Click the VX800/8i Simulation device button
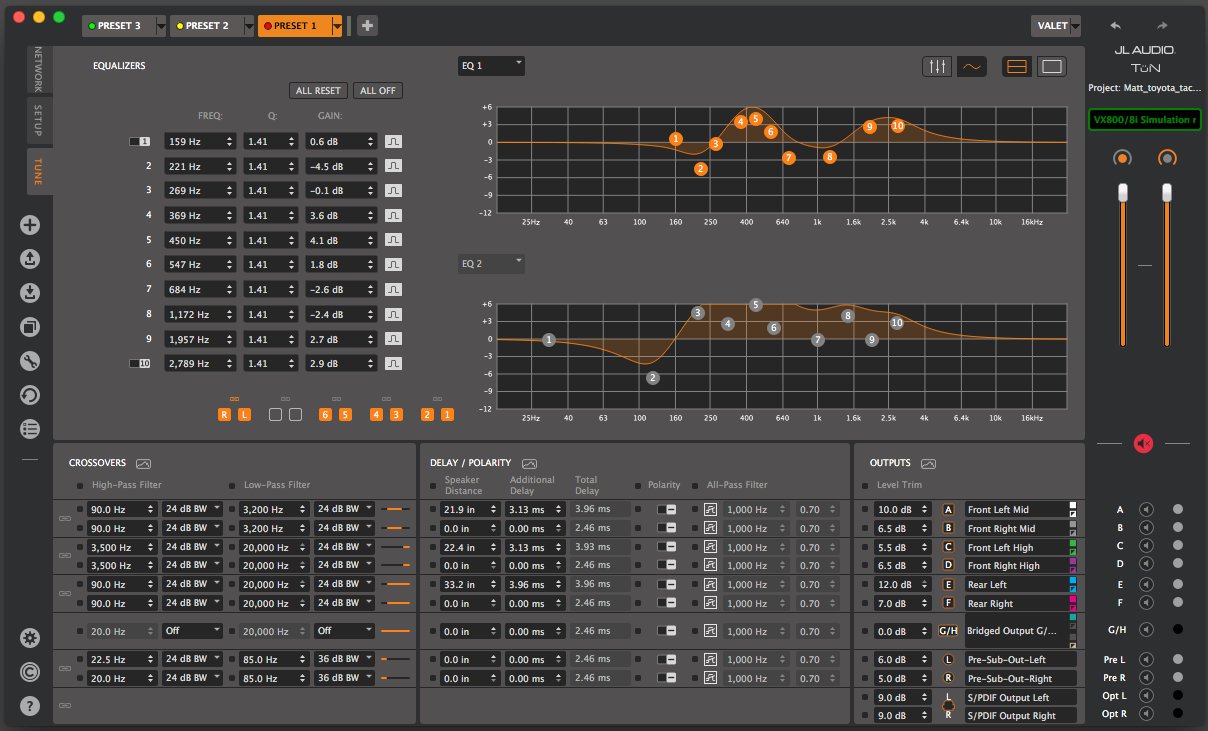The width and height of the screenshot is (1208, 731). [x=1144, y=120]
